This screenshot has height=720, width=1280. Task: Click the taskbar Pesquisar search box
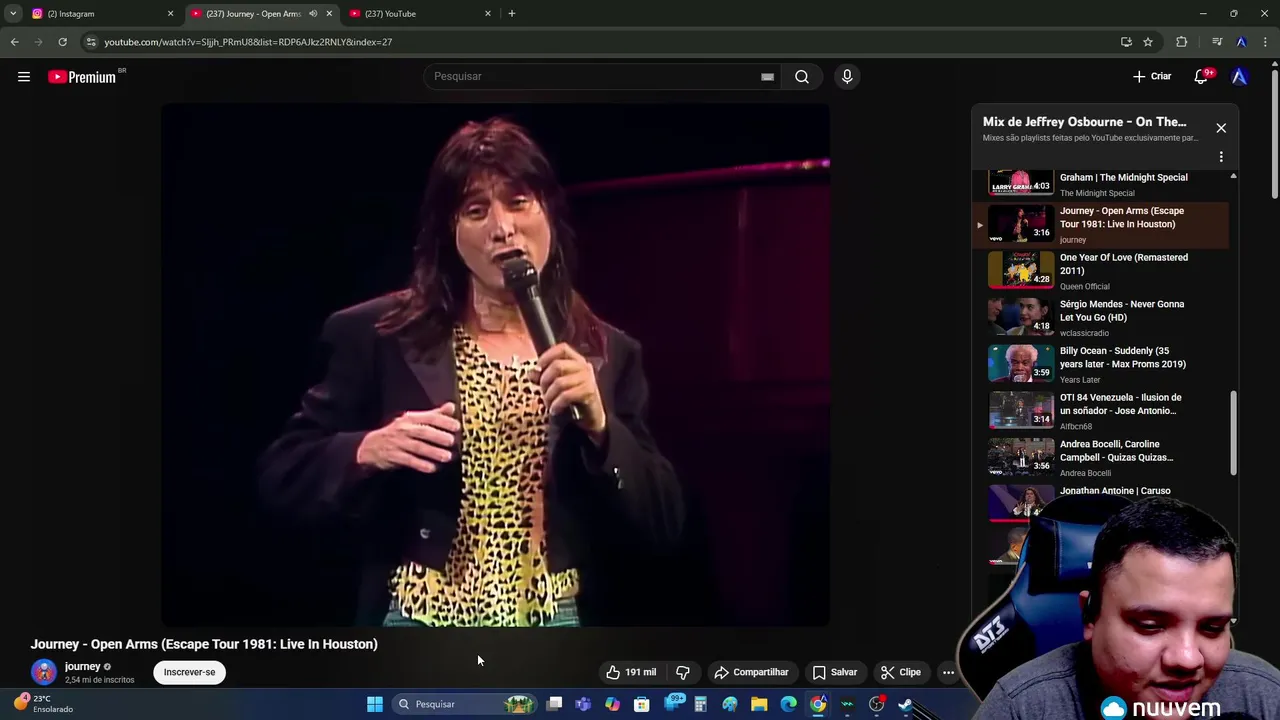(465, 704)
